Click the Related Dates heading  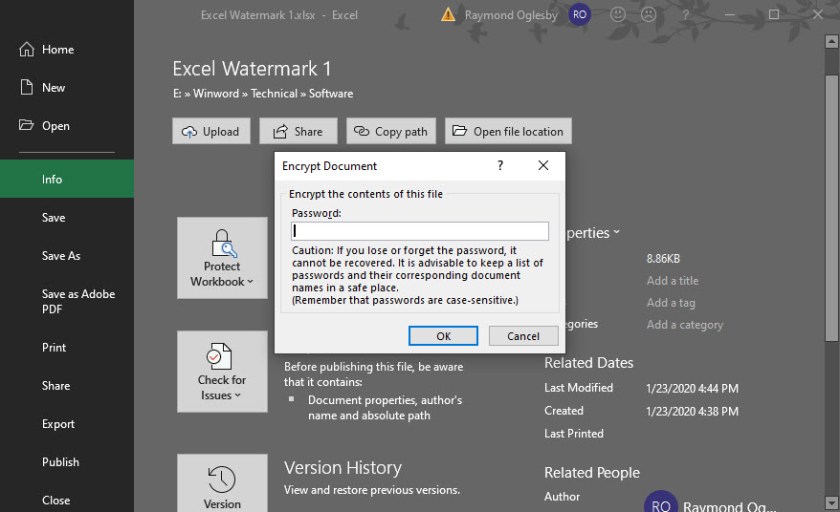click(x=589, y=363)
